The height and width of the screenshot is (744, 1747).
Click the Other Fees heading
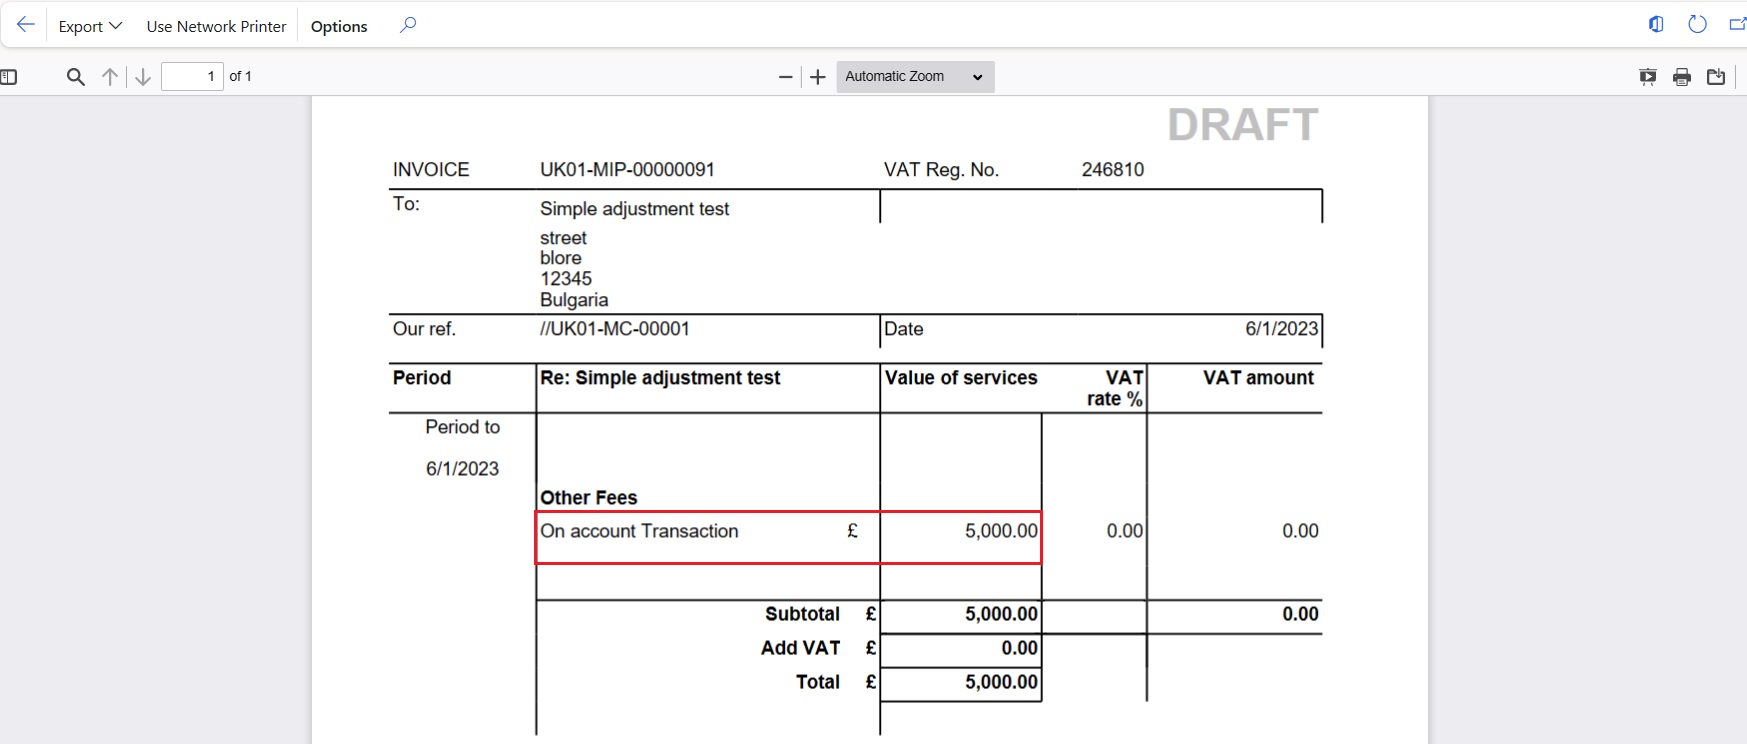click(x=588, y=498)
